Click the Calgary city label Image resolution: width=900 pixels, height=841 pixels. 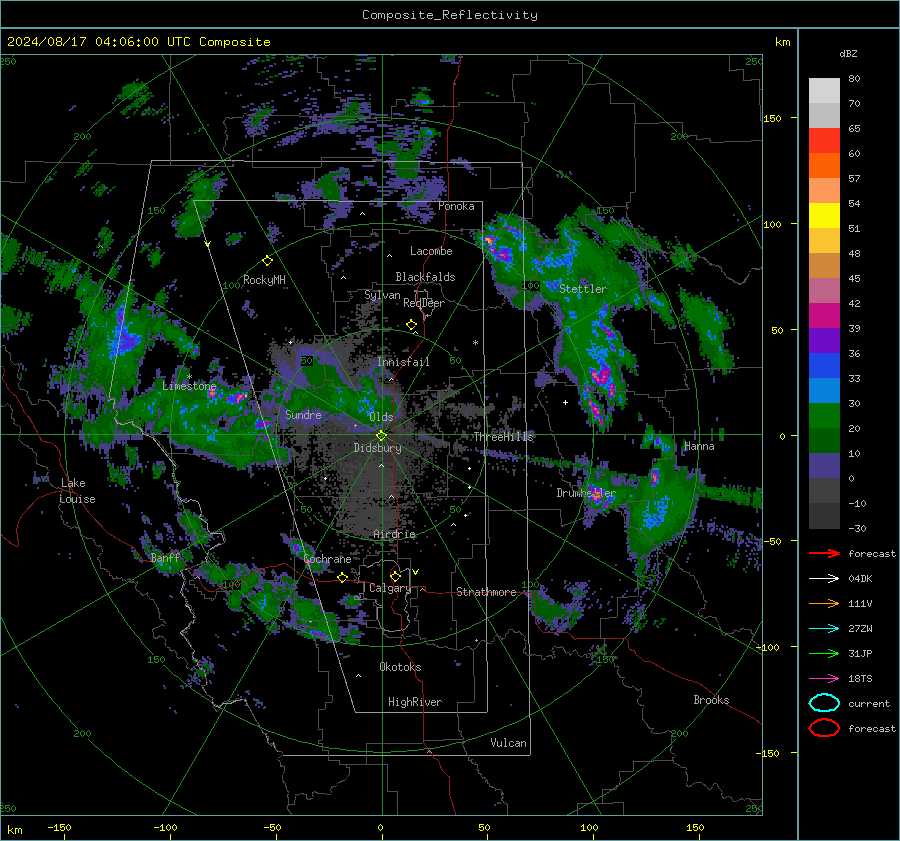(390, 588)
